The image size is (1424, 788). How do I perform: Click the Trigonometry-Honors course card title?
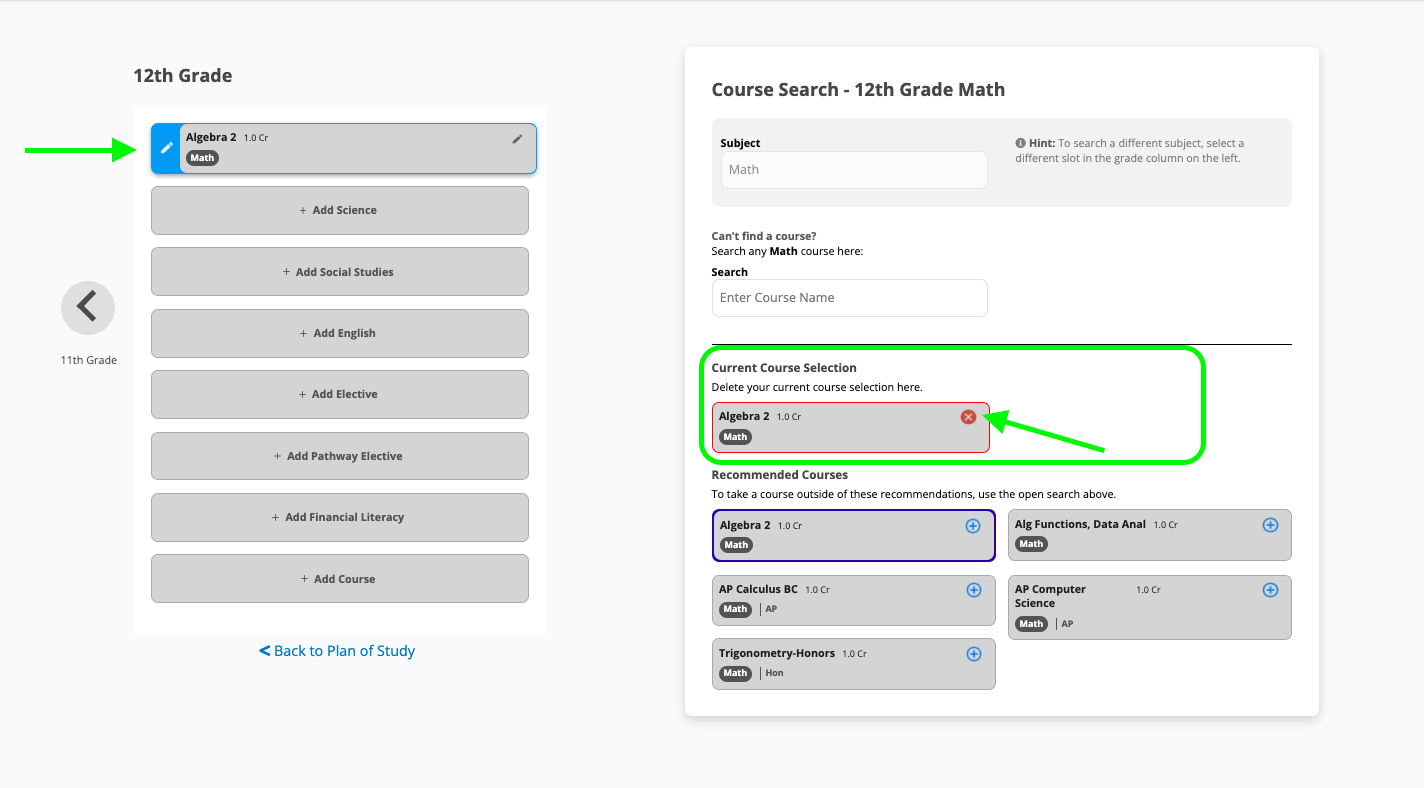click(776, 653)
